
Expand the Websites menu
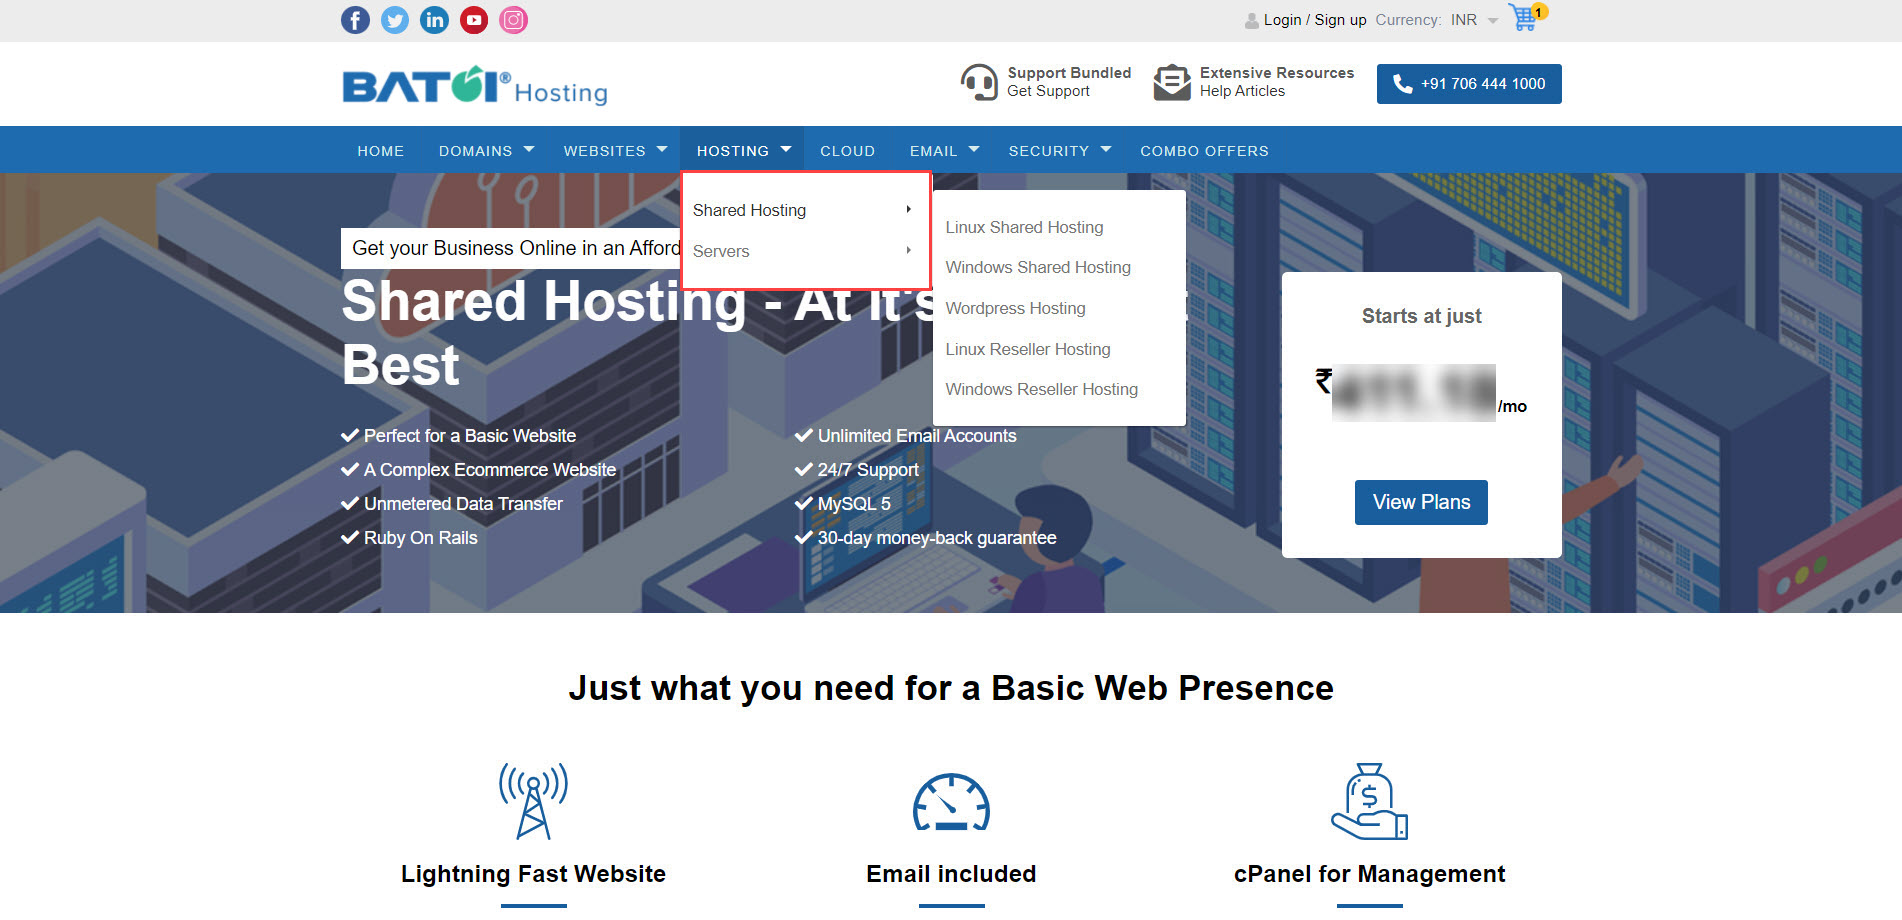pyautogui.click(x=615, y=151)
